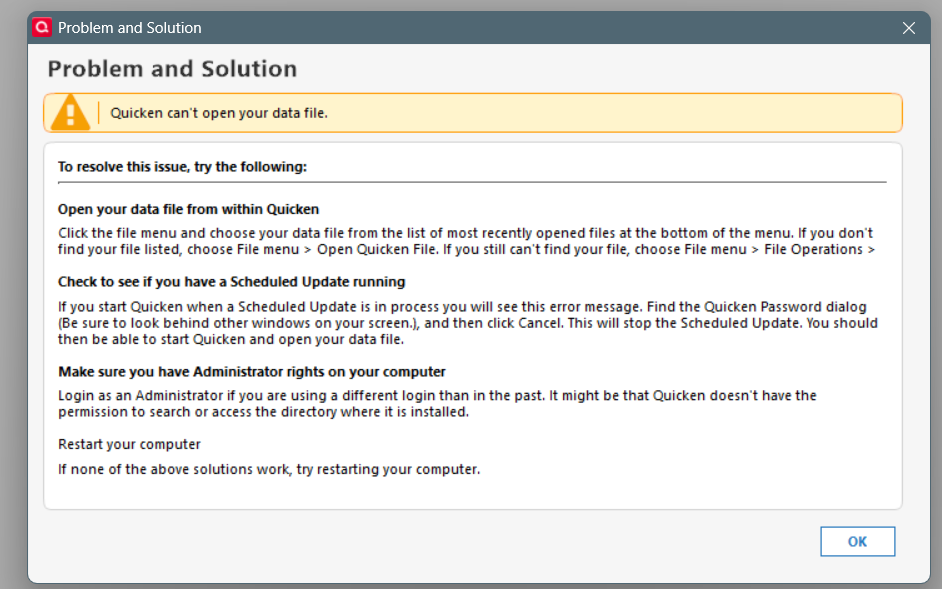942x589 pixels.
Task: Click the If none of the above solutions text
Action: point(269,469)
